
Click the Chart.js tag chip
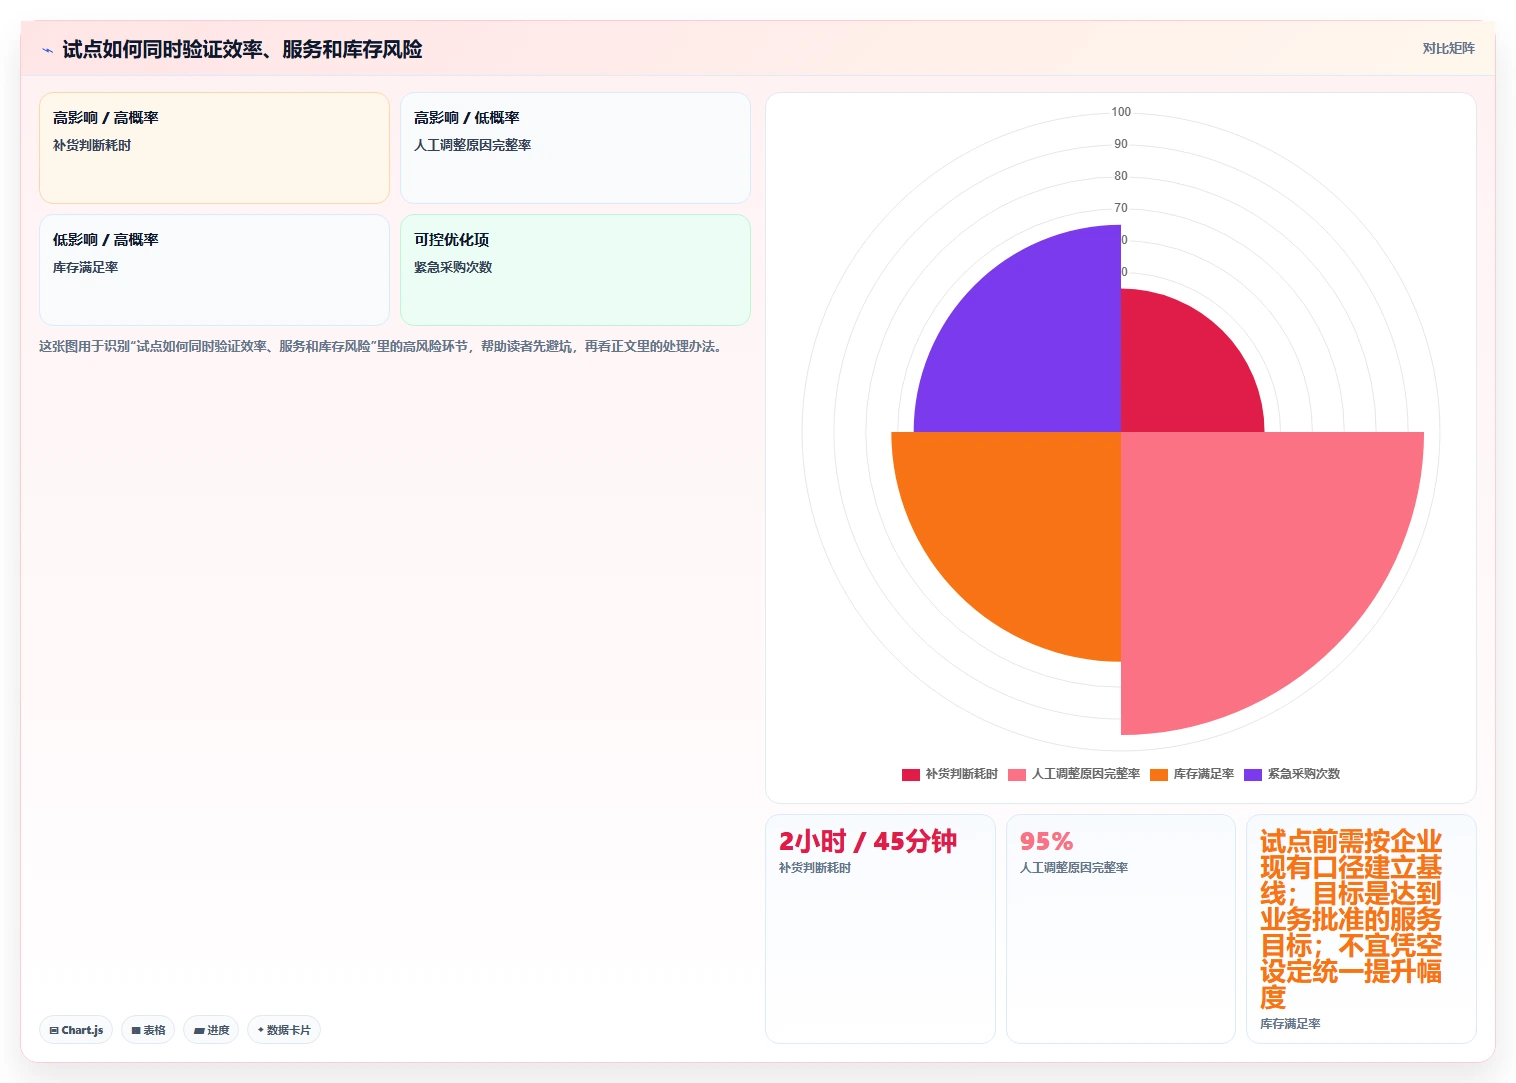76,1030
